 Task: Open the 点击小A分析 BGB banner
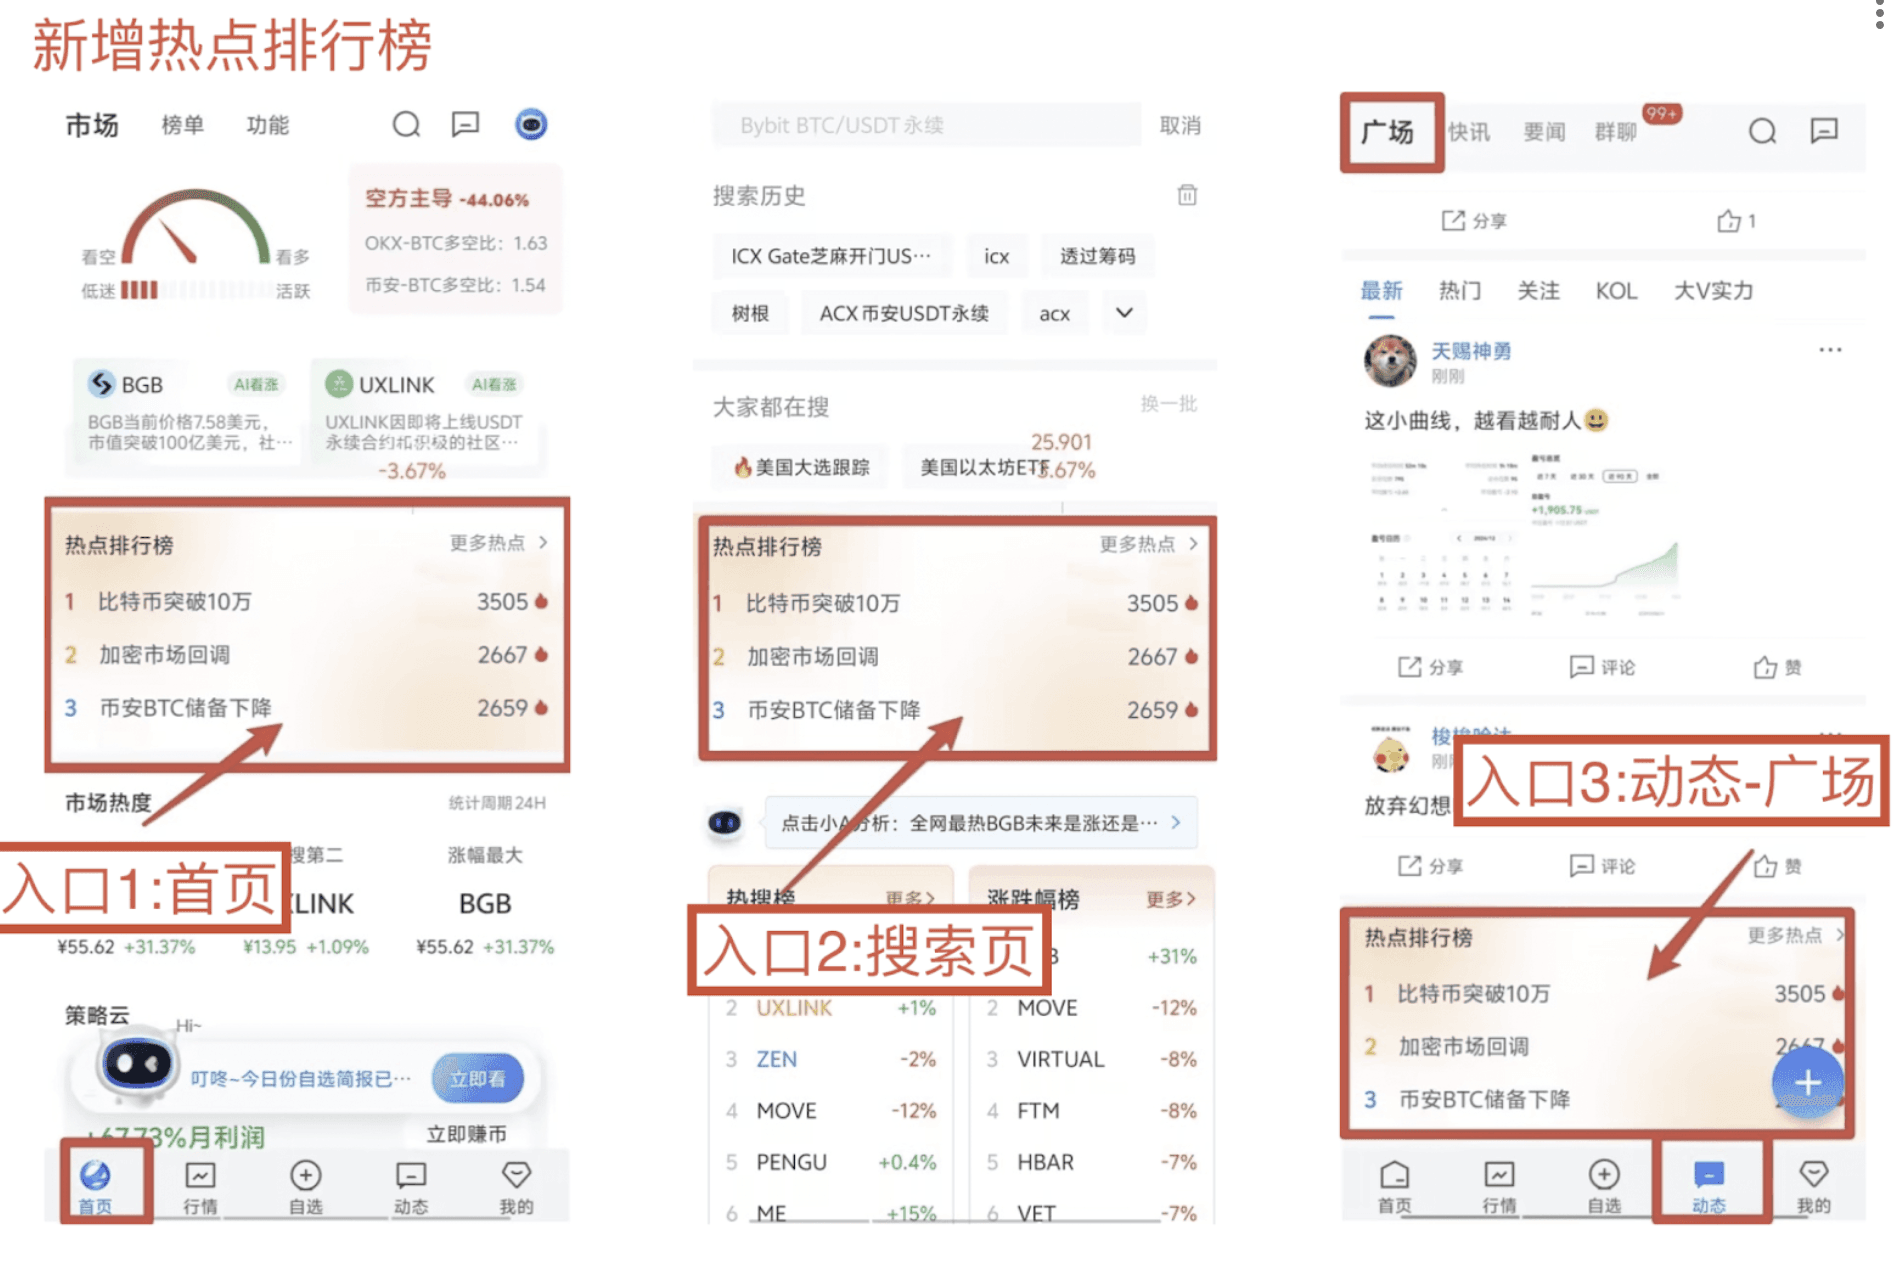980,823
